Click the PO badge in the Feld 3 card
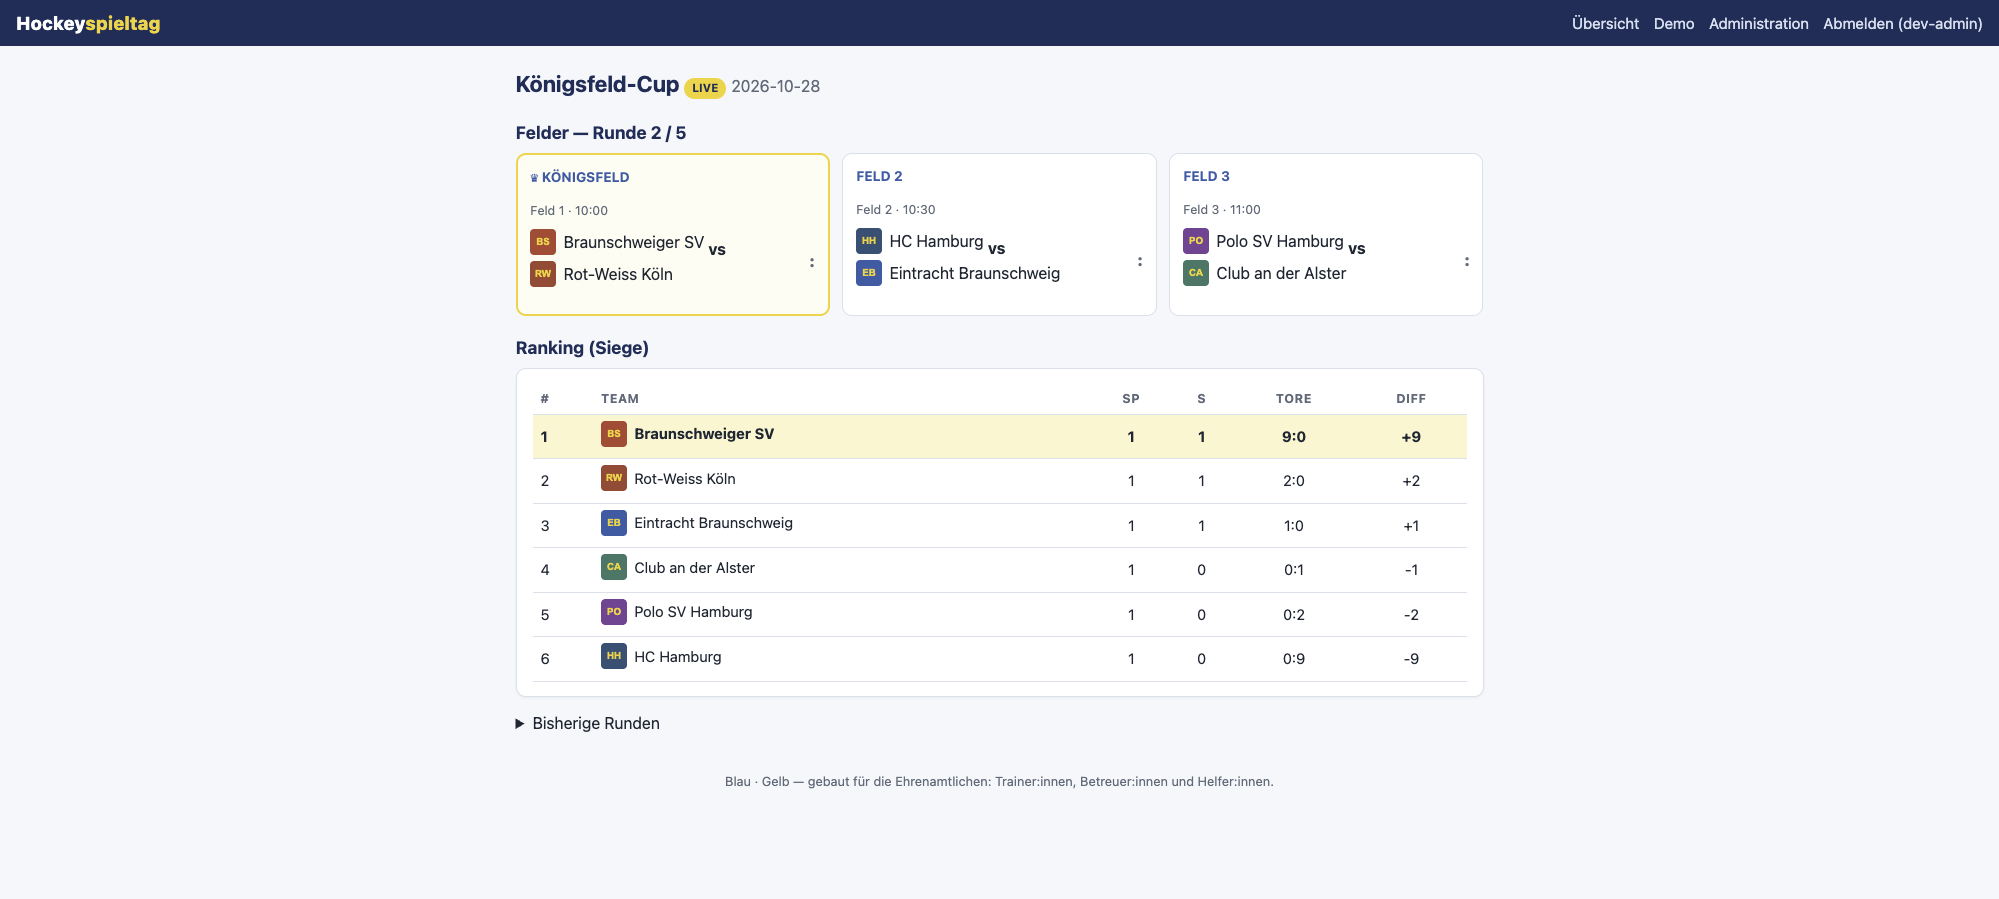The width and height of the screenshot is (1999, 899). 1196,241
